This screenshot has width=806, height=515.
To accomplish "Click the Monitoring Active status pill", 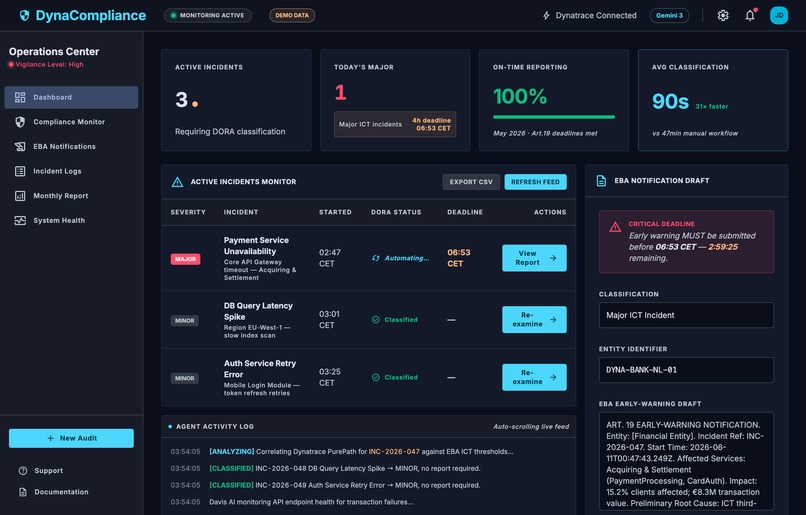I will [x=208, y=15].
